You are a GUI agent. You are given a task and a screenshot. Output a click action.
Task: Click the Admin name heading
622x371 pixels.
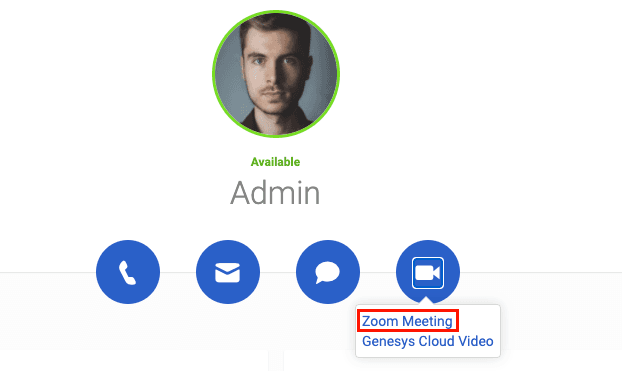(275, 193)
